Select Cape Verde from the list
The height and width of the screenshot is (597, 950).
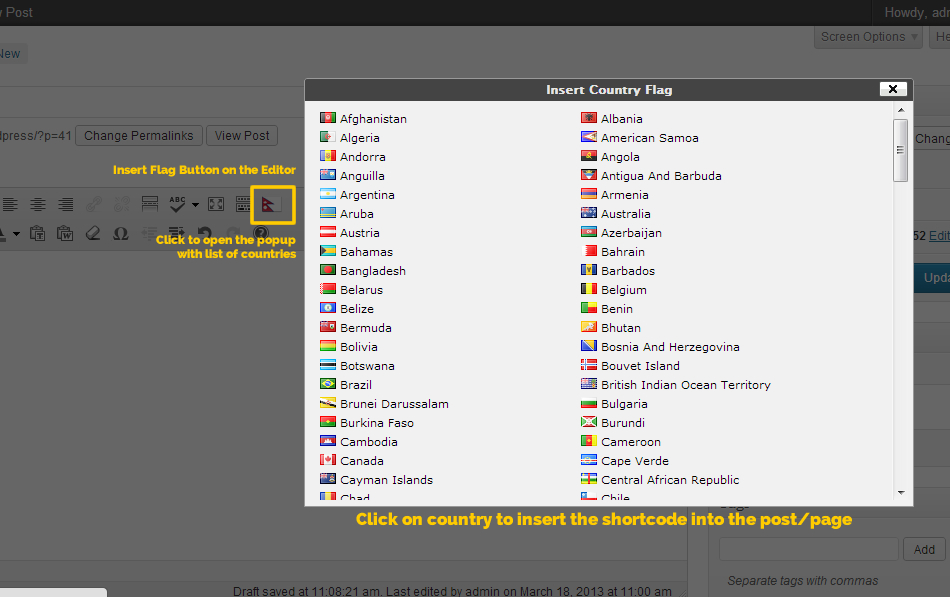point(635,461)
